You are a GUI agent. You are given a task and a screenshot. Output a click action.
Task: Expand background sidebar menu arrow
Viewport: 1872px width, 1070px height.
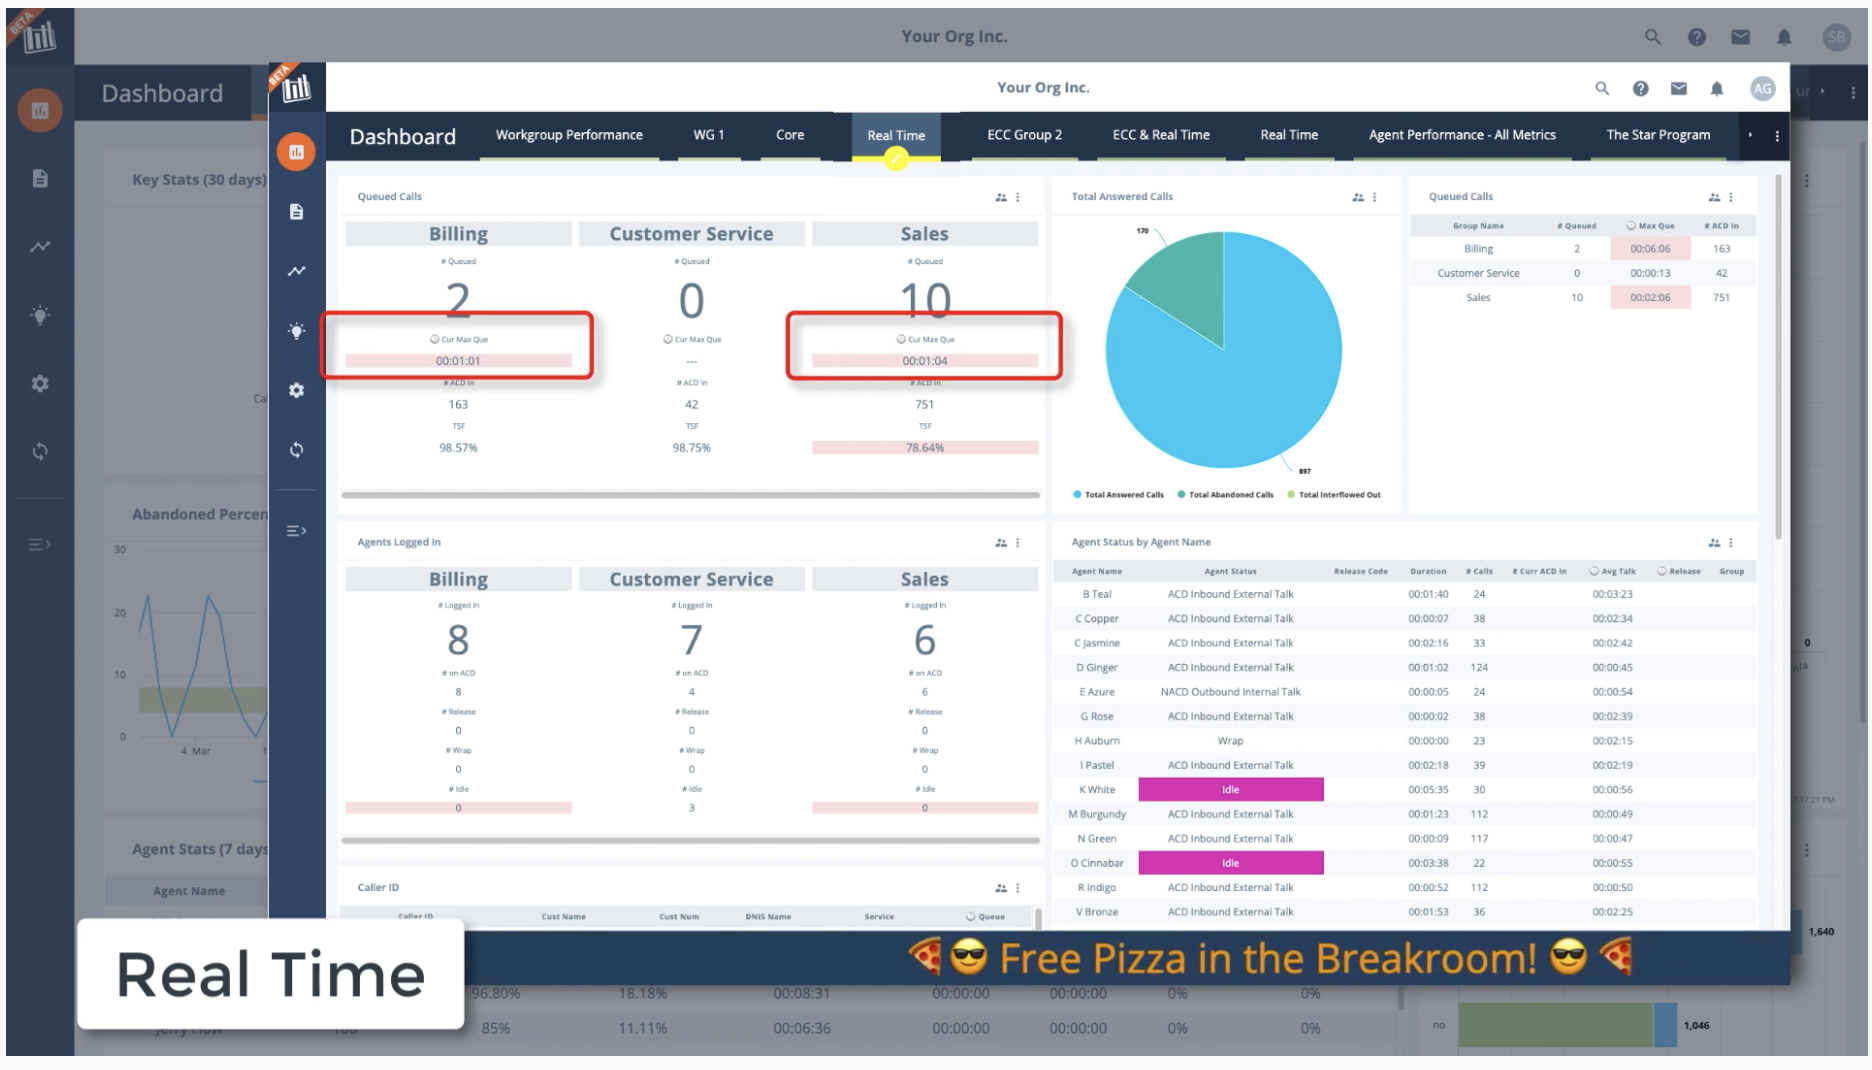click(40, 544)
